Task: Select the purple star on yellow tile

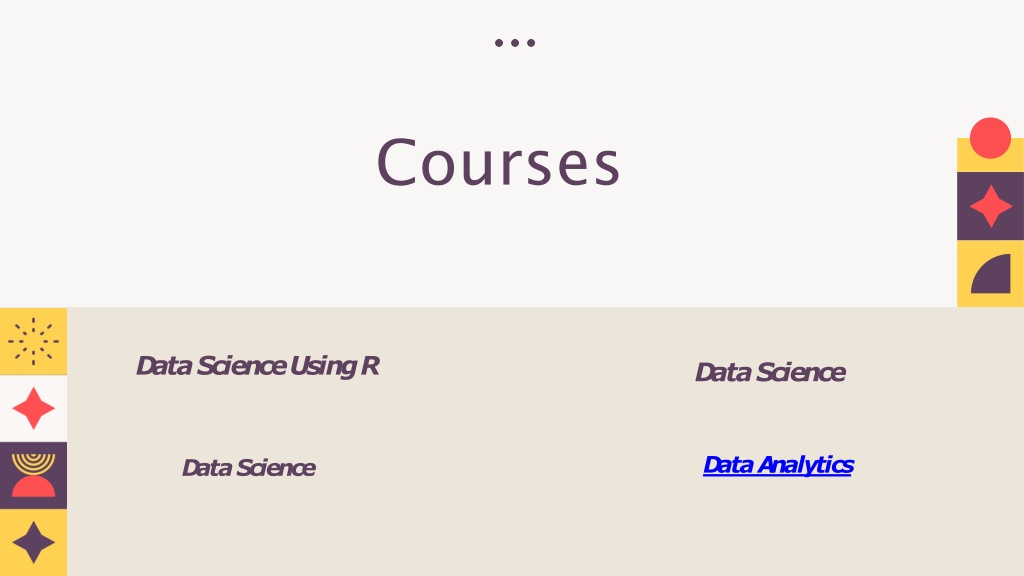Action: (33, 542)
